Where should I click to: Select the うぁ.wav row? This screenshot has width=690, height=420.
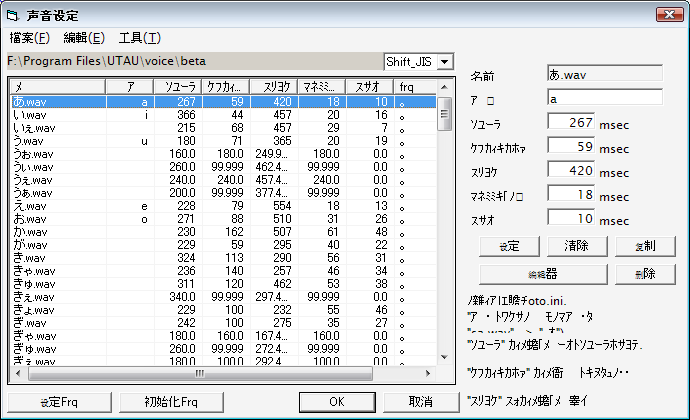[x=224, y=193]
